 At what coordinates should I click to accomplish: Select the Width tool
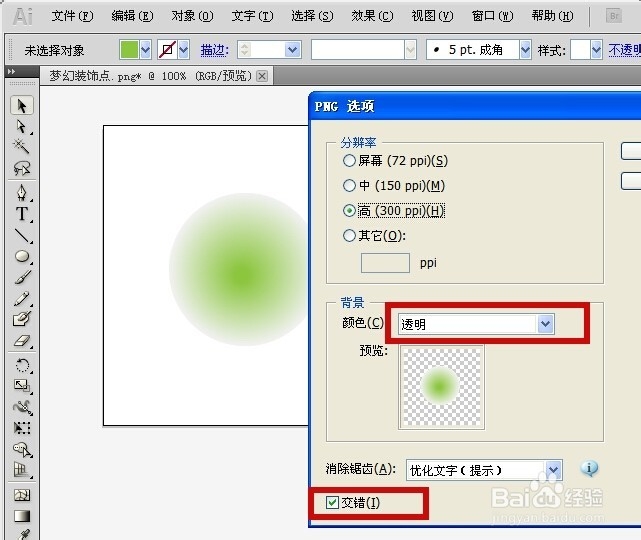(x=22, y=407)
